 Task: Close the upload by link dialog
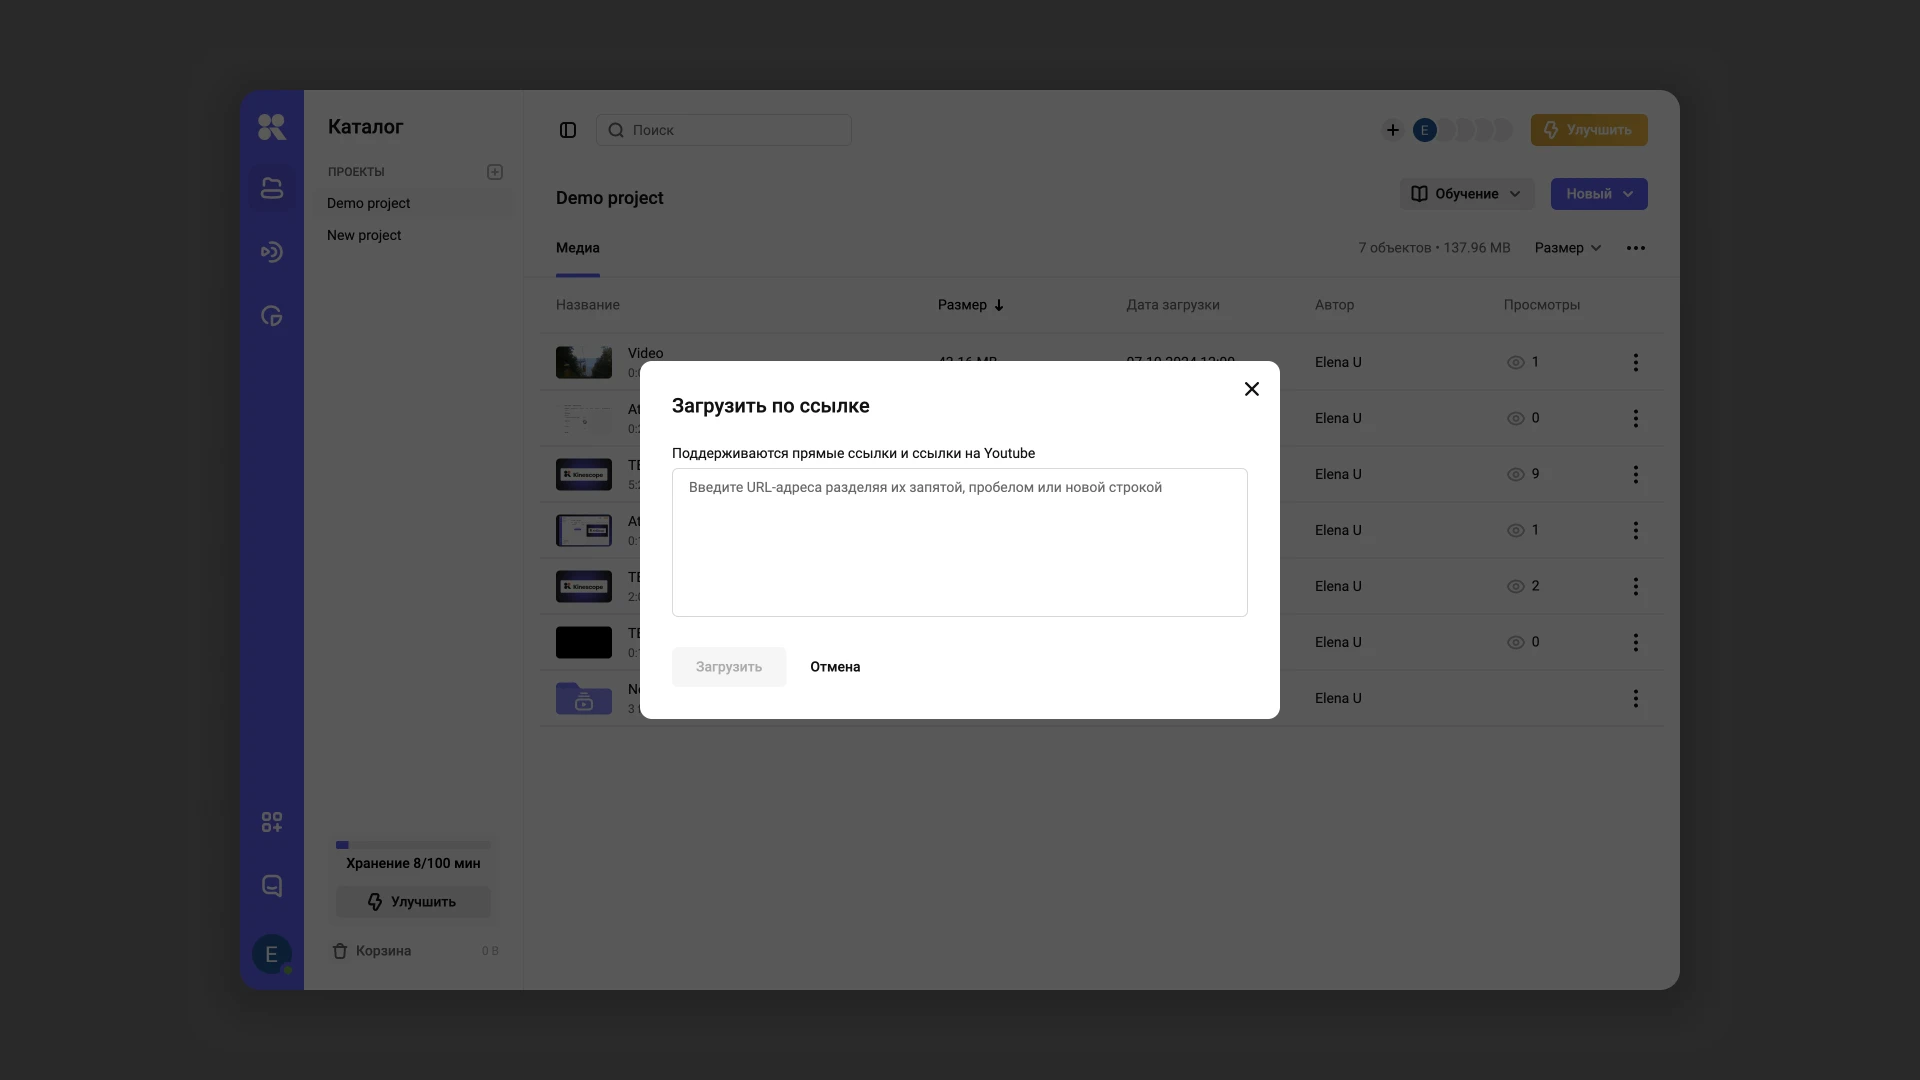click(1251, 389)
